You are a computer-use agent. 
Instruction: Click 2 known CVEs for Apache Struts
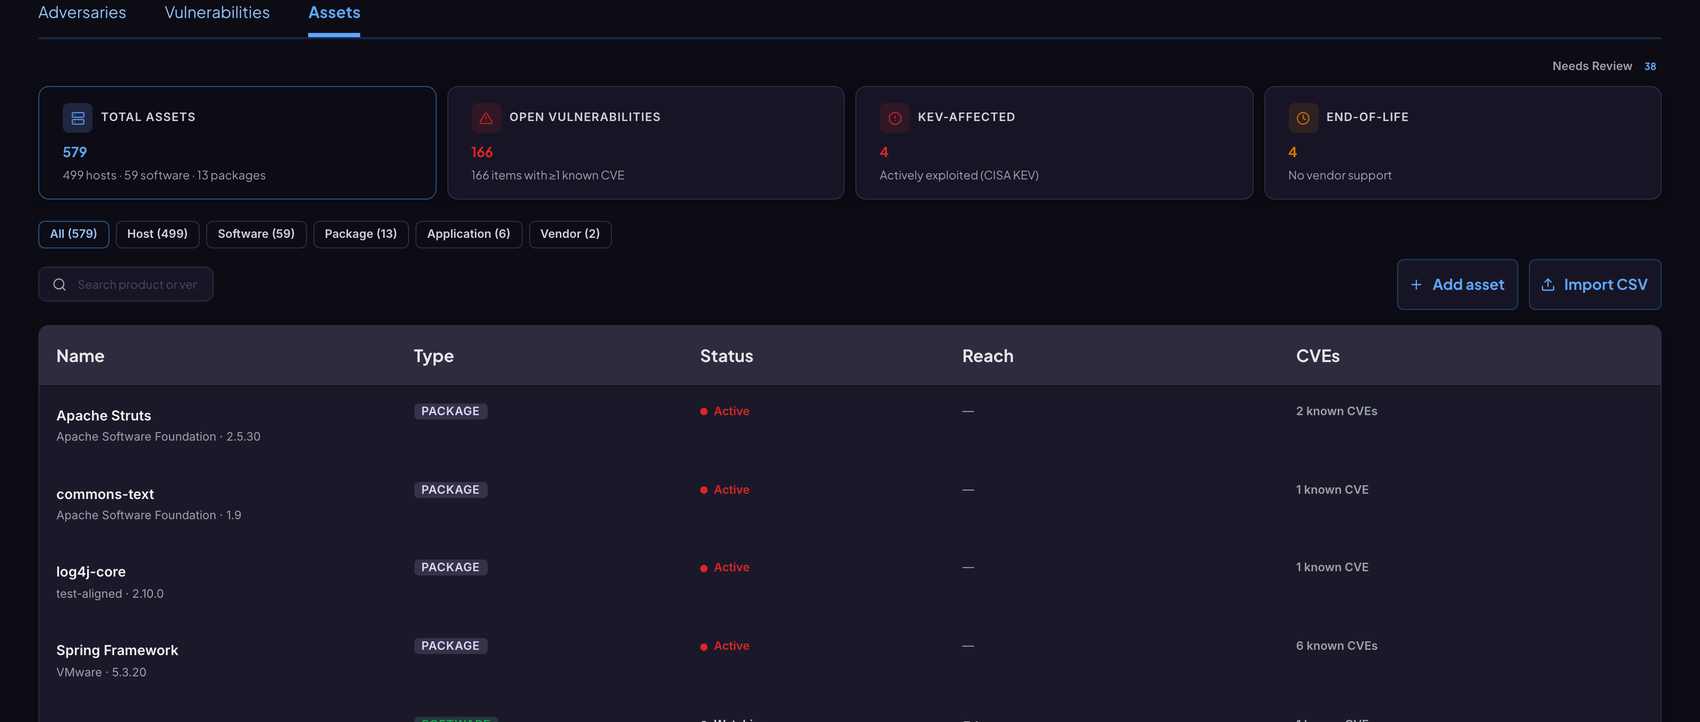(x=1337, y=411)
